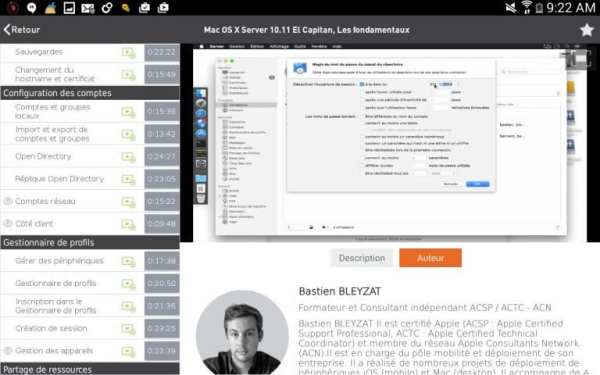
Task: Select duration 0:22:22 of Sauvegardes
Action: 162,52
